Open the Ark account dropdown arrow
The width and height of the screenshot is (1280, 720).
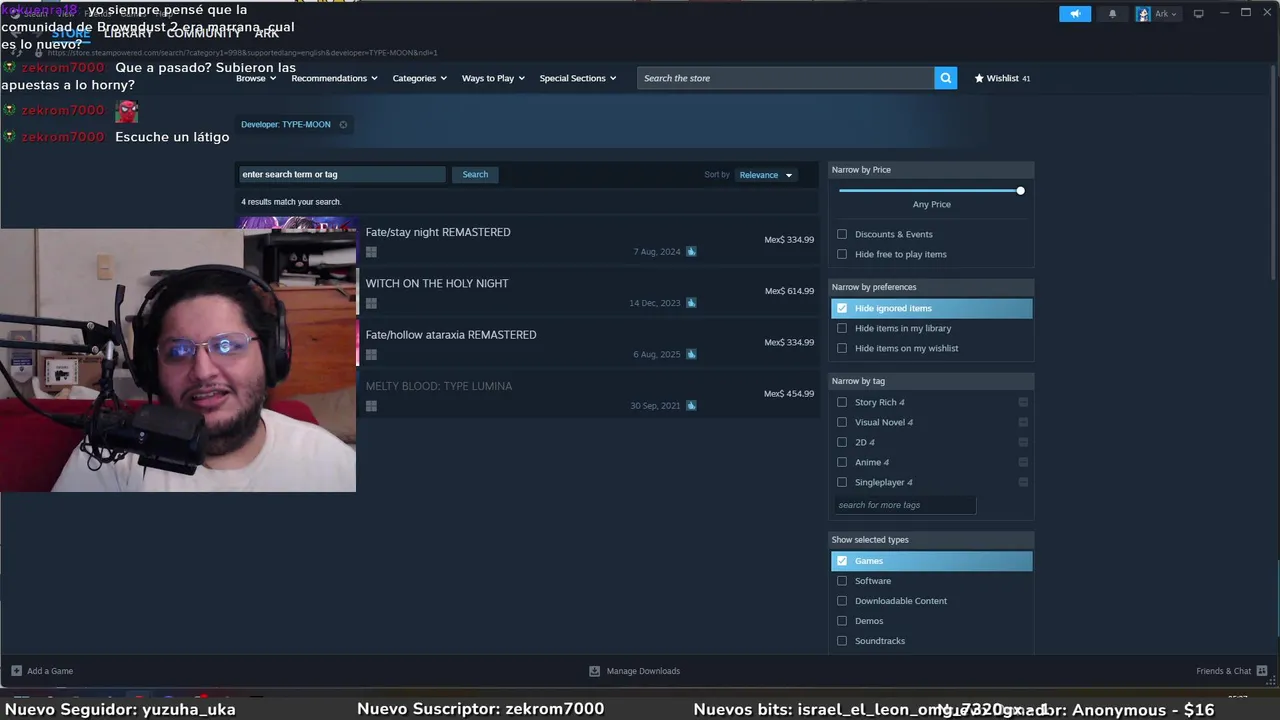[1173, 14]
